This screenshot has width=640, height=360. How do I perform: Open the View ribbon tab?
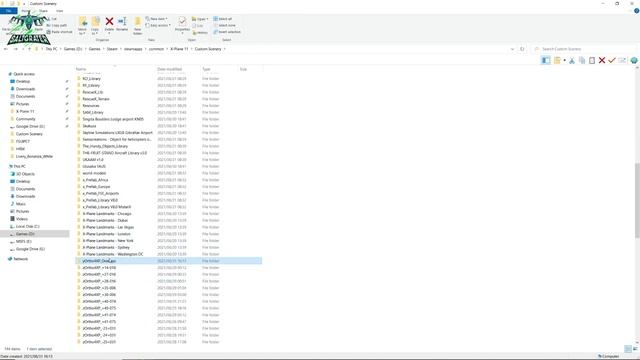(x=59, y=11)
